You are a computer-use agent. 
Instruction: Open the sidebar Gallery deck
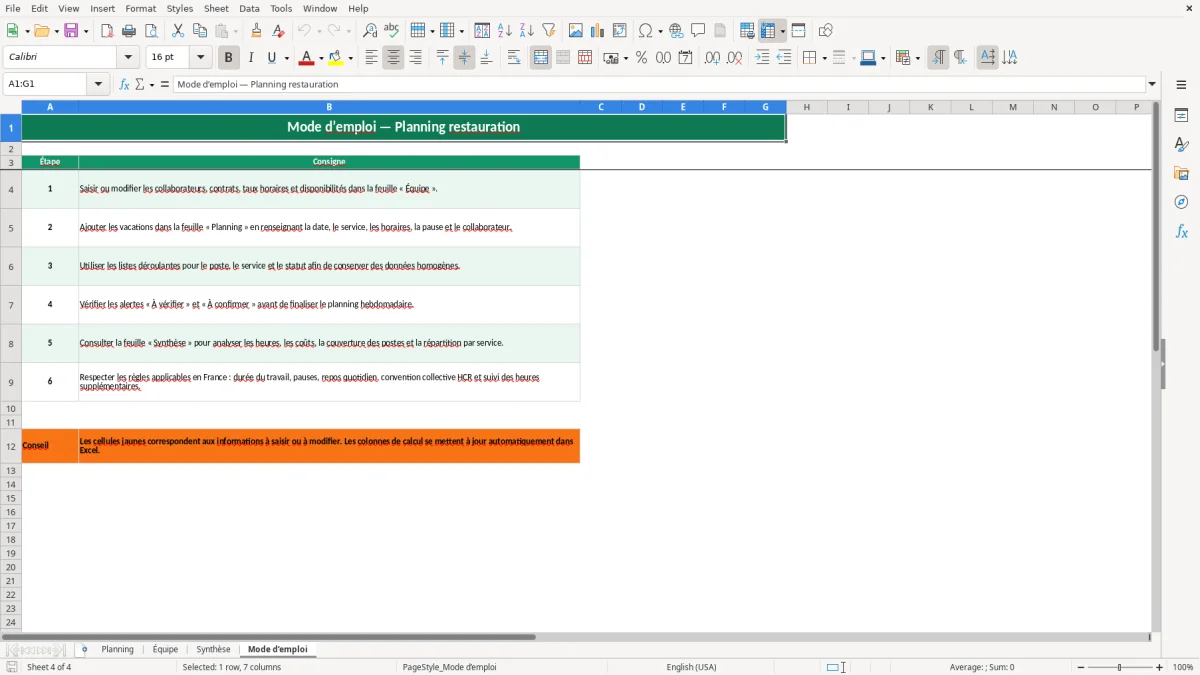pyautogui.click(x=1181, y=173)
